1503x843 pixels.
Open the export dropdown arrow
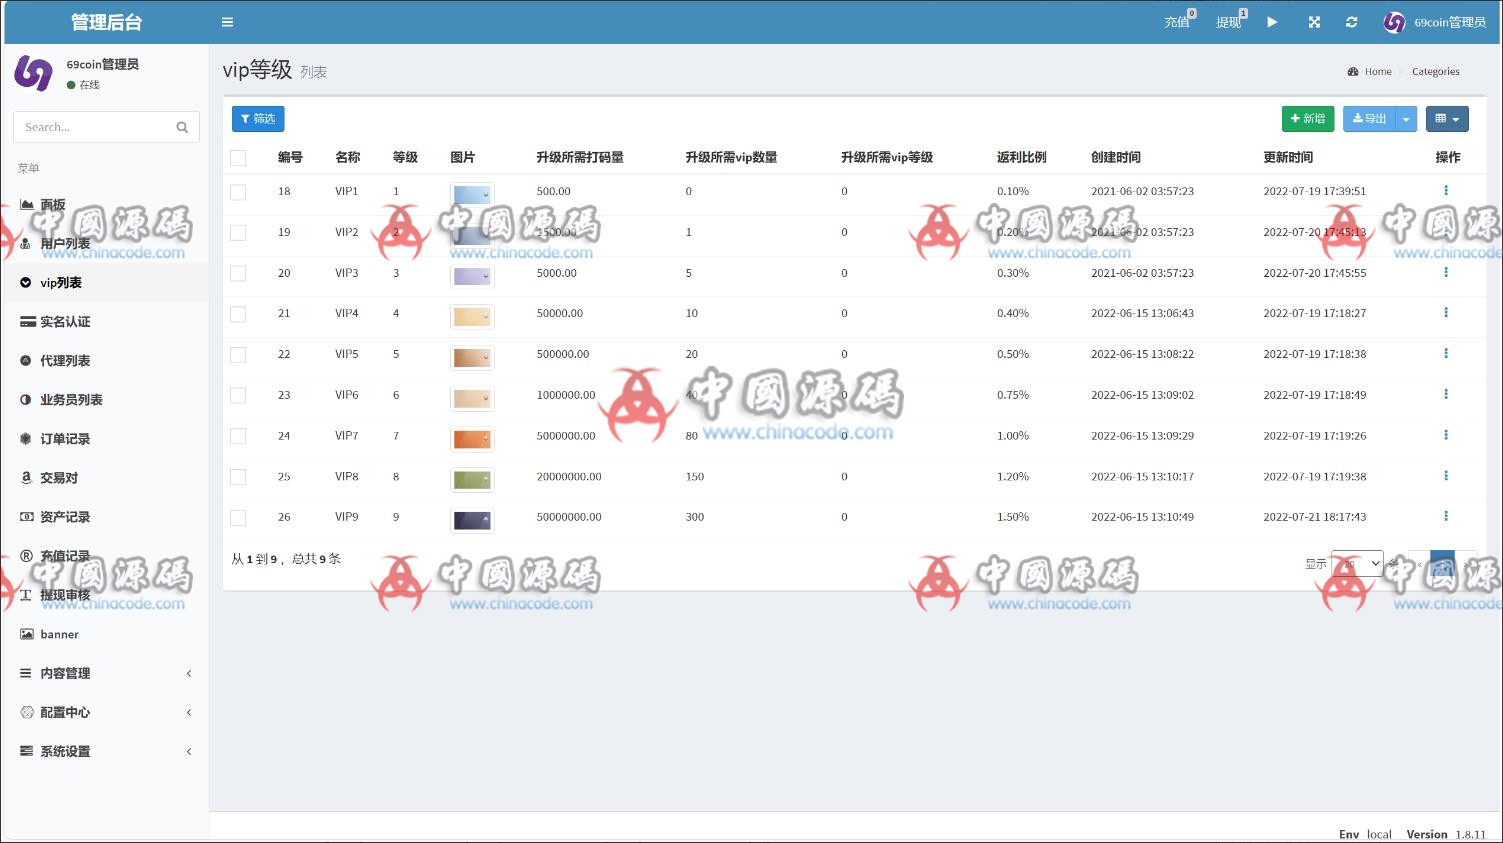[1406, 119]
